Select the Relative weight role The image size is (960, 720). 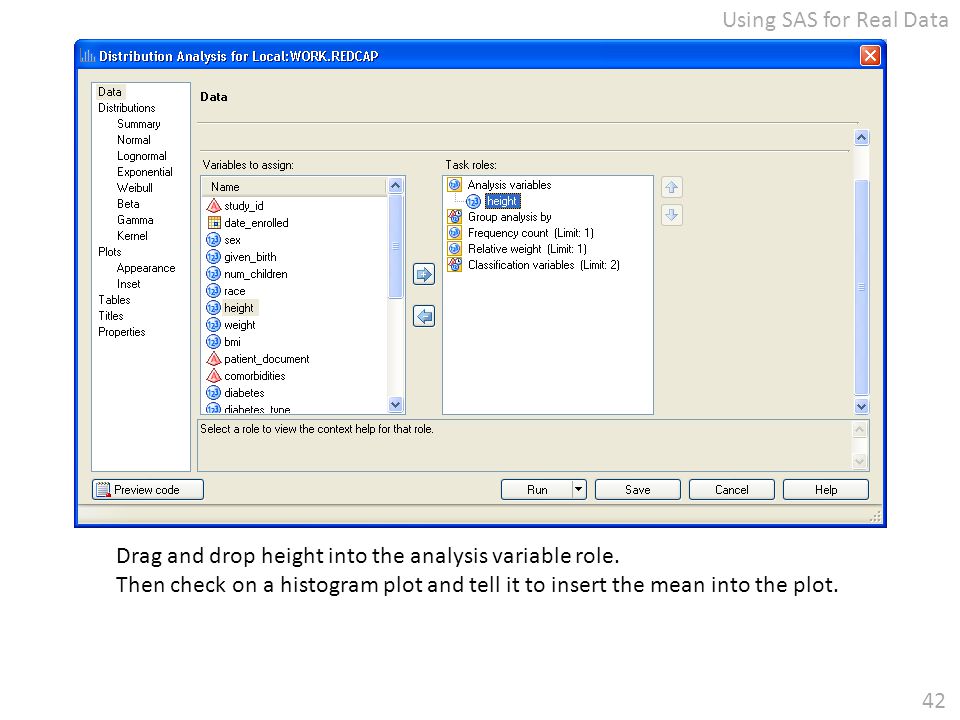527,249
